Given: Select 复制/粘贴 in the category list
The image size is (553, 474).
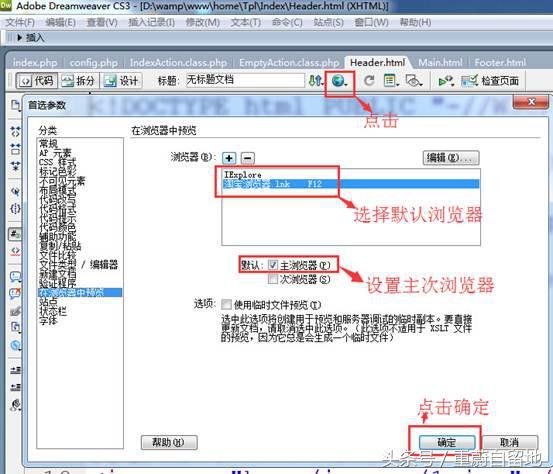Looking at the screenshot, I should pos(59,245).
